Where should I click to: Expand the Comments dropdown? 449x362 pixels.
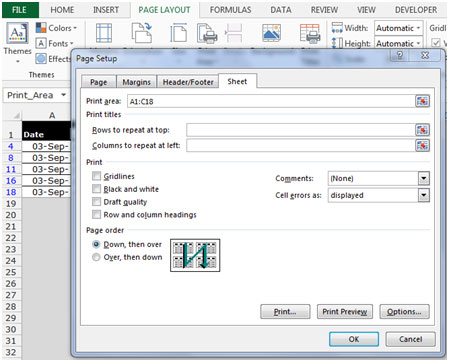(423, 178)
